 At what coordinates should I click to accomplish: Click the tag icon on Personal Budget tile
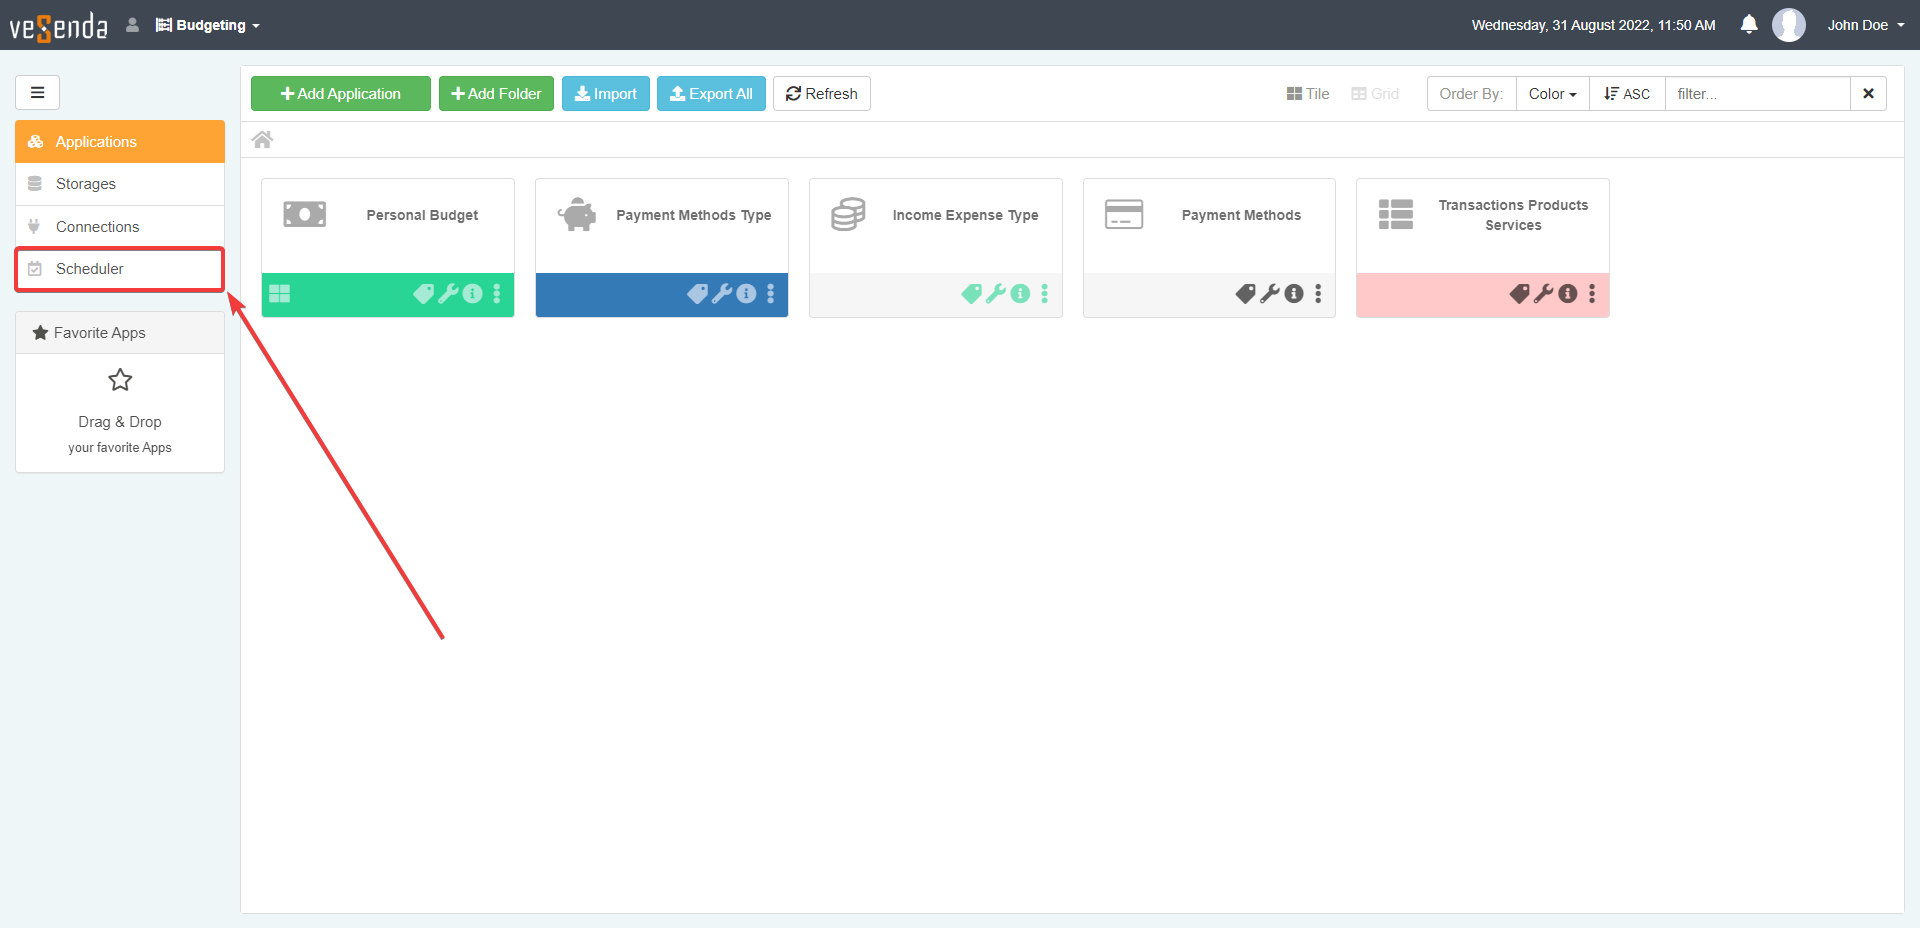[423, 294]
